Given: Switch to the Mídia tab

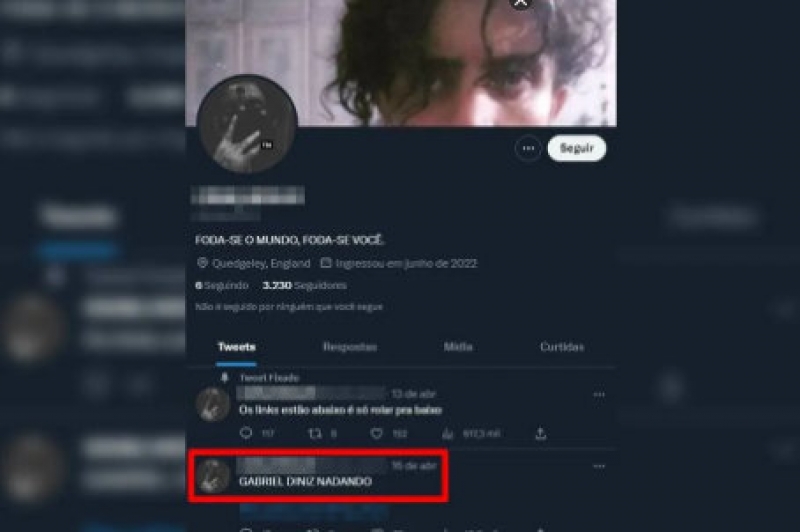Looking at the screenshot, I should [458, 347].
